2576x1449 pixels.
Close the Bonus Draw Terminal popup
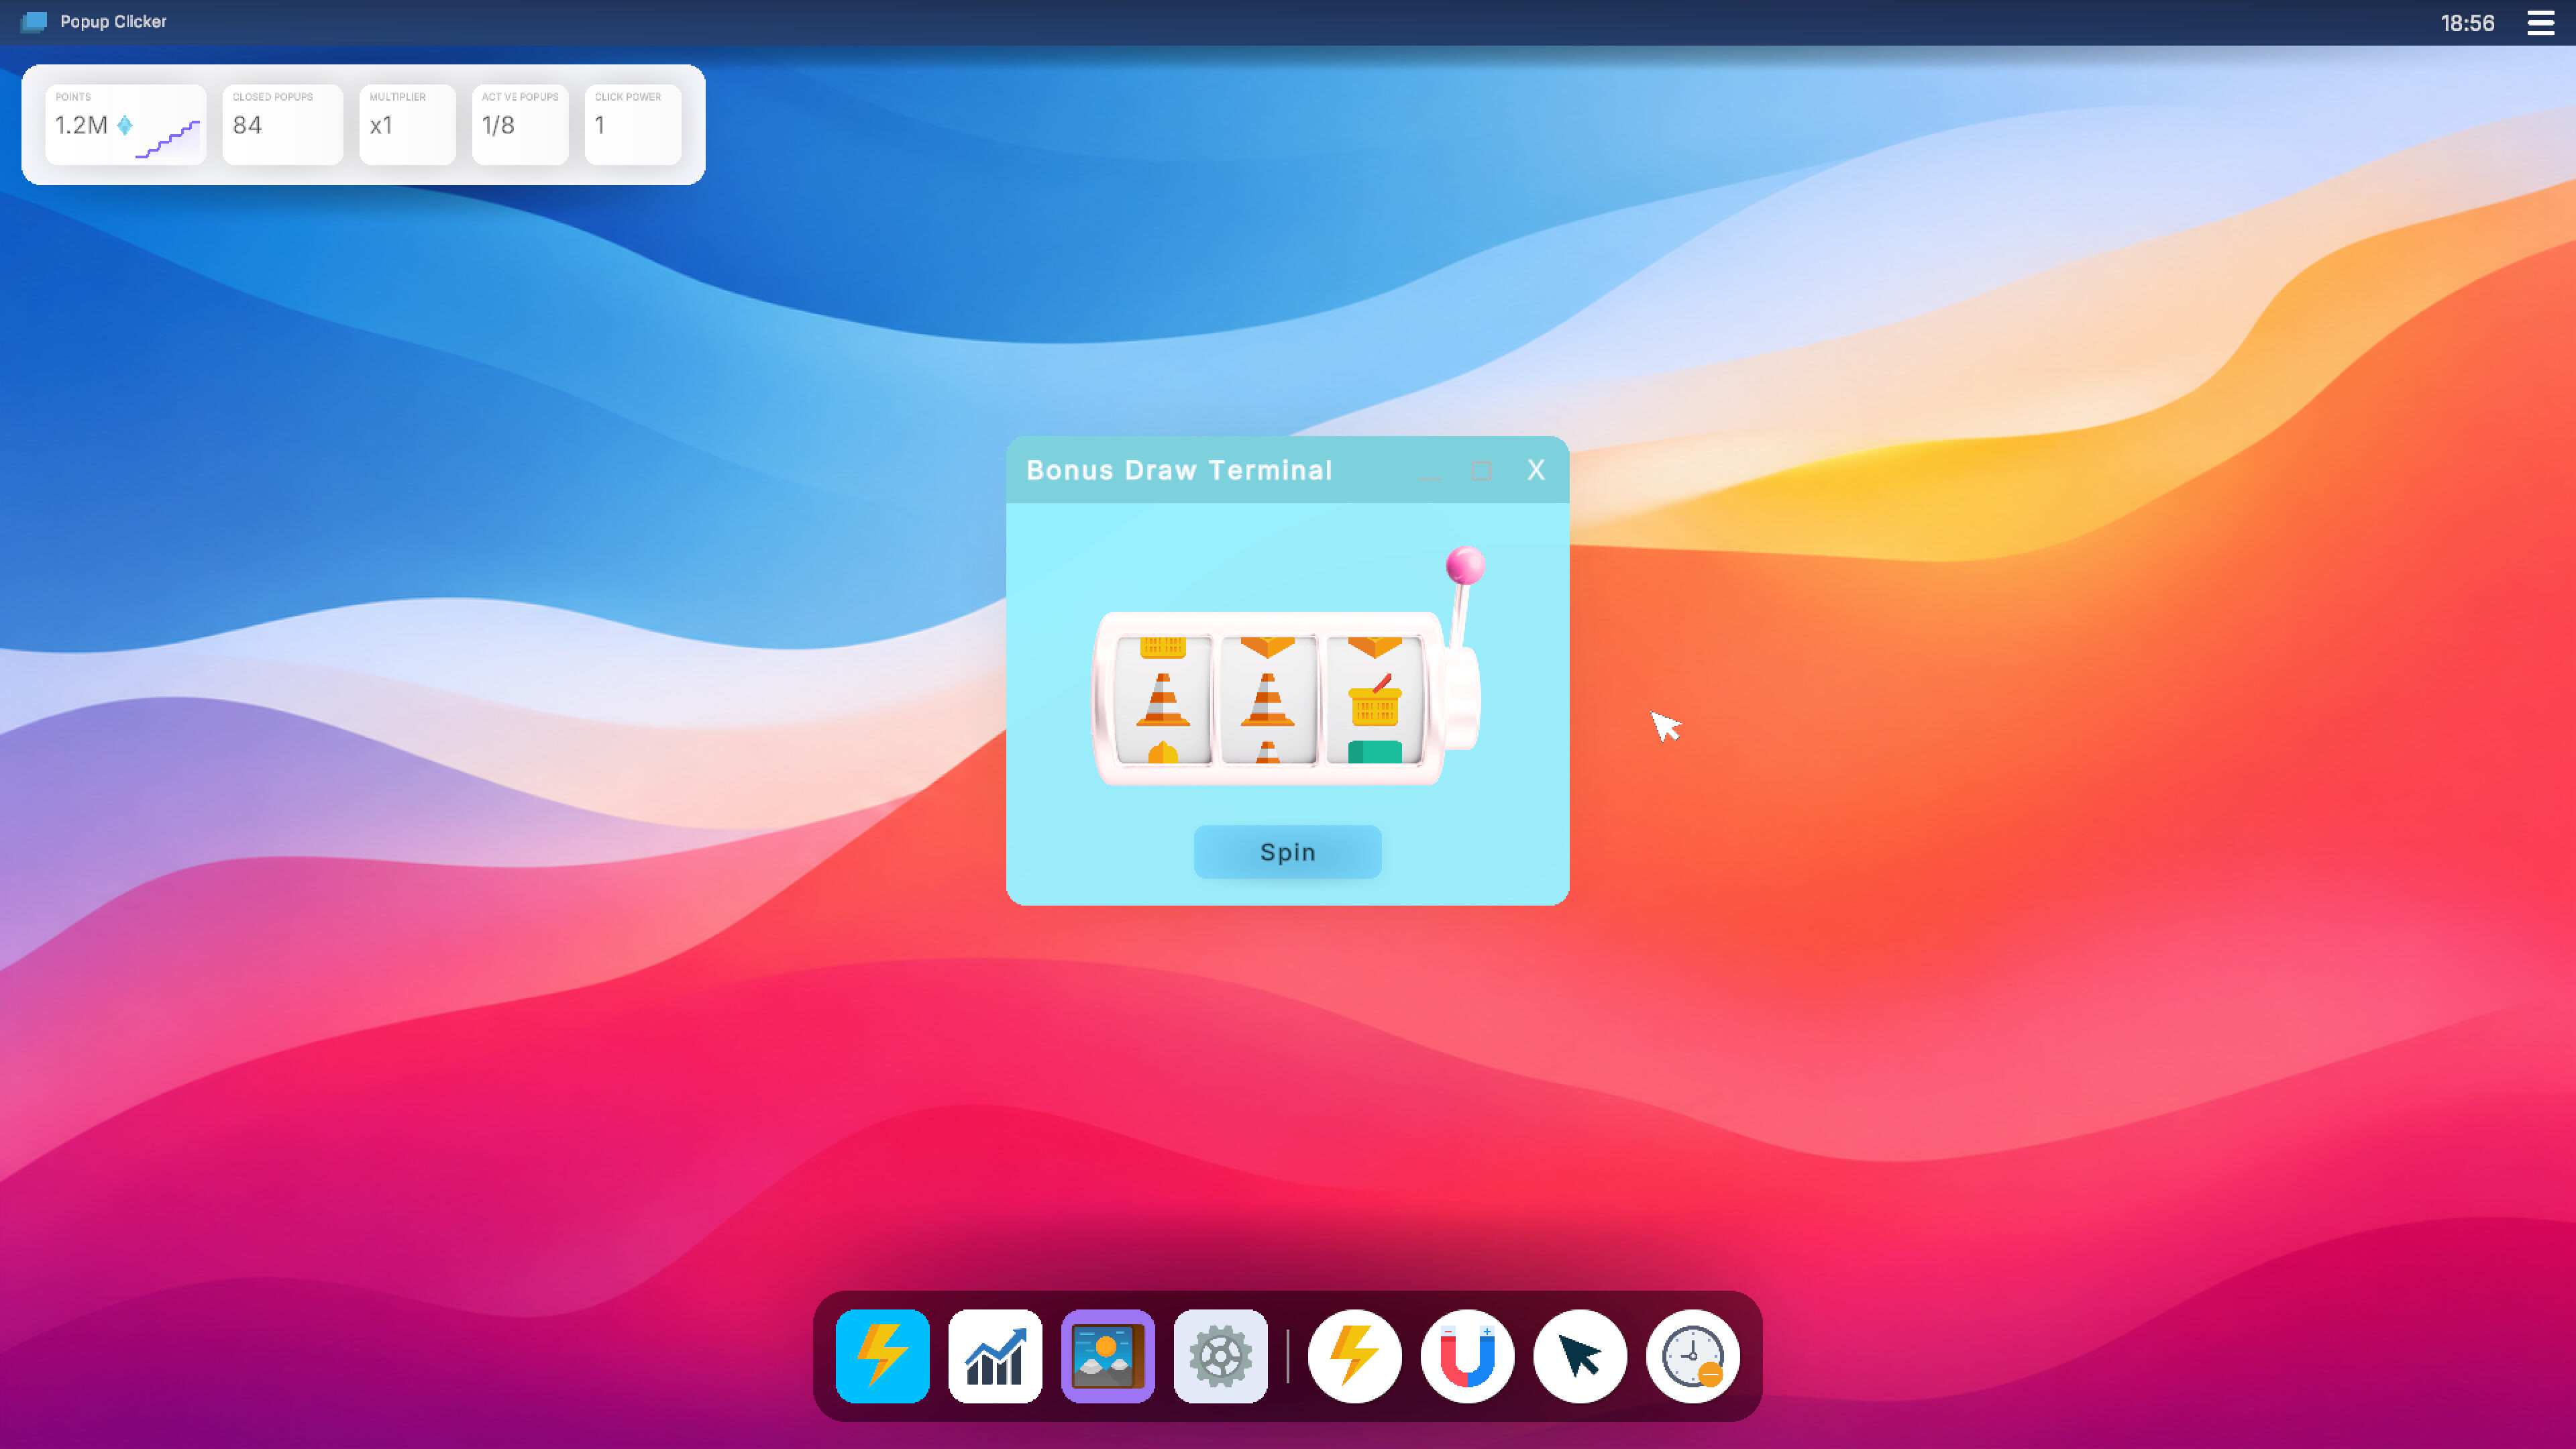1536,470
